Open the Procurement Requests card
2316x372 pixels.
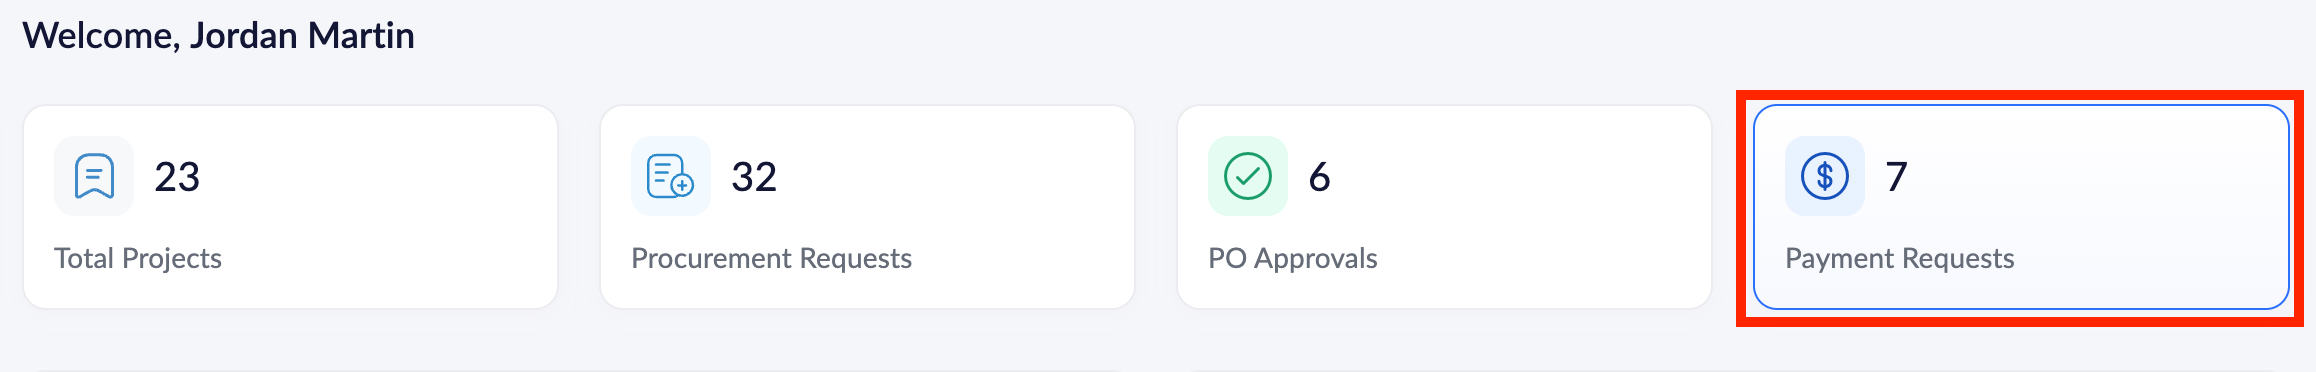tap(867, 207)
